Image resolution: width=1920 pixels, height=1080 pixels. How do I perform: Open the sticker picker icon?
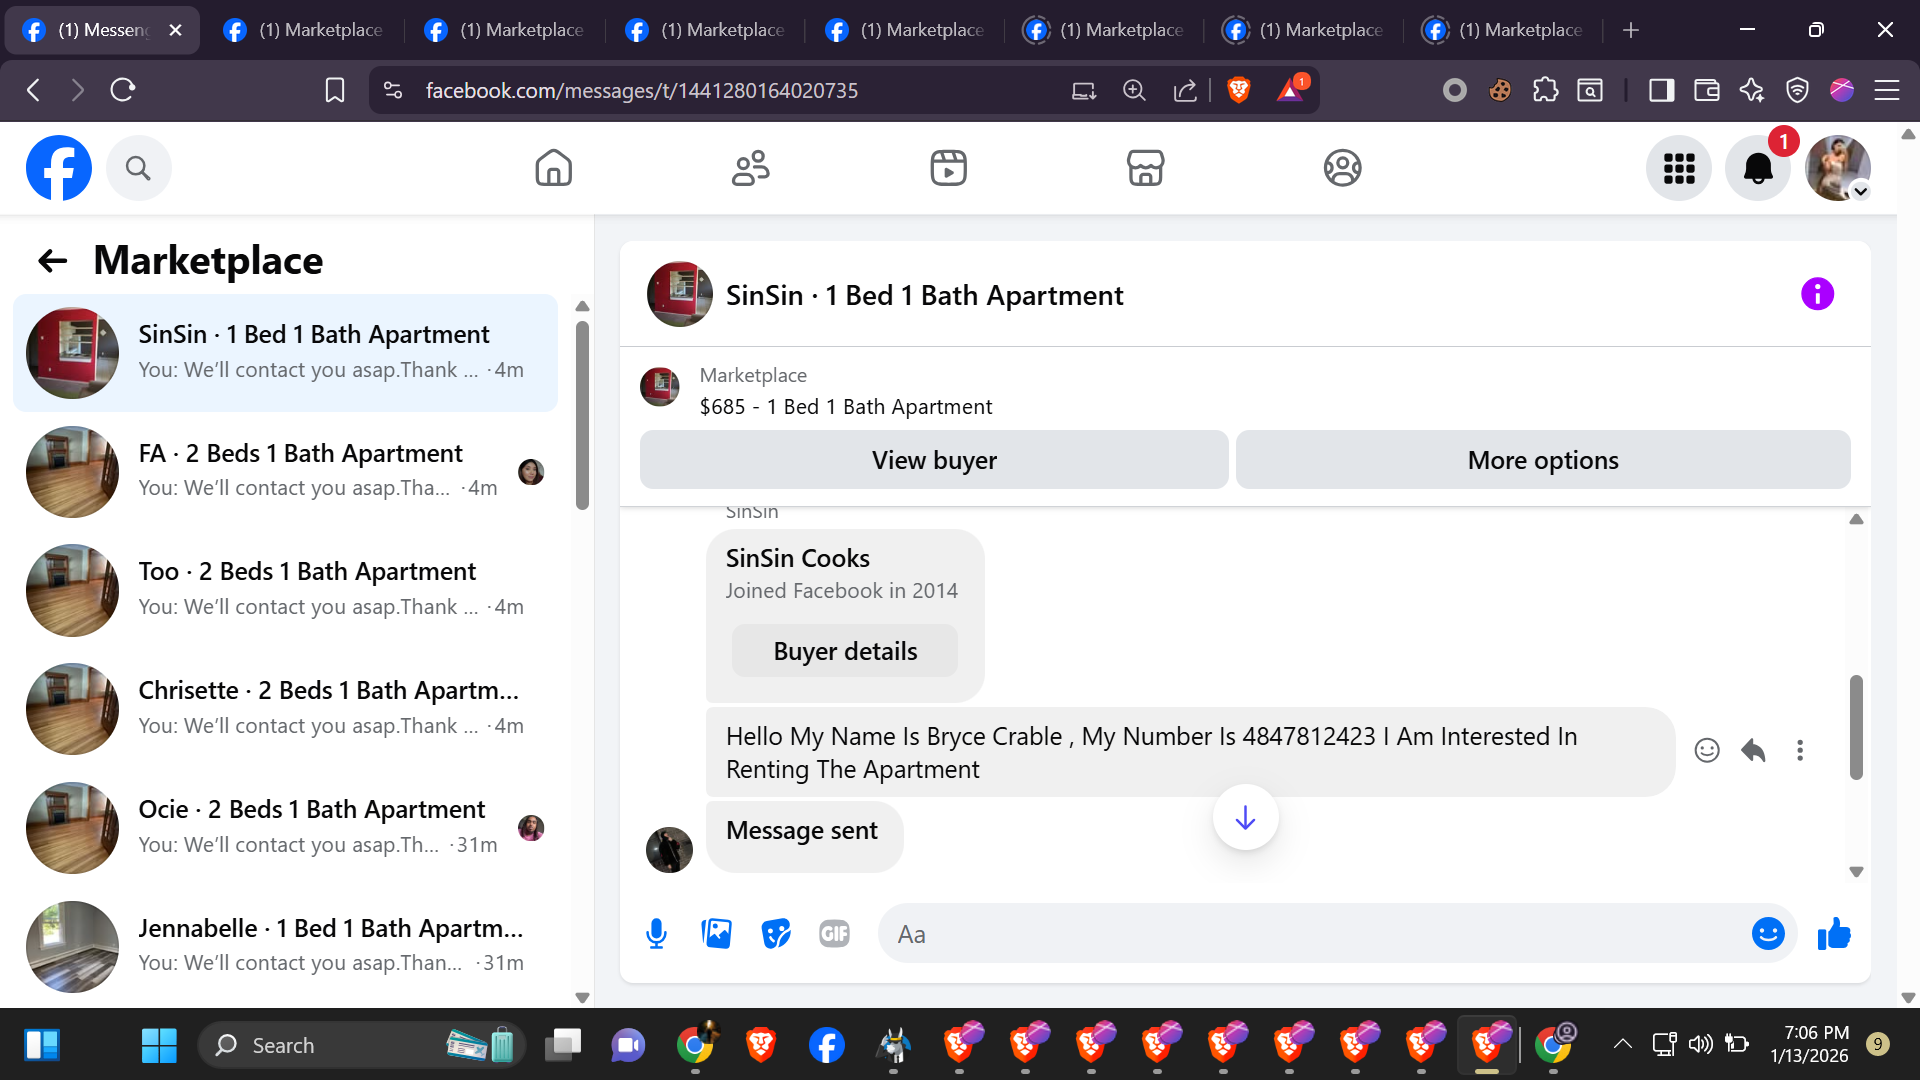pyautogui.click(x=775, y=934)
